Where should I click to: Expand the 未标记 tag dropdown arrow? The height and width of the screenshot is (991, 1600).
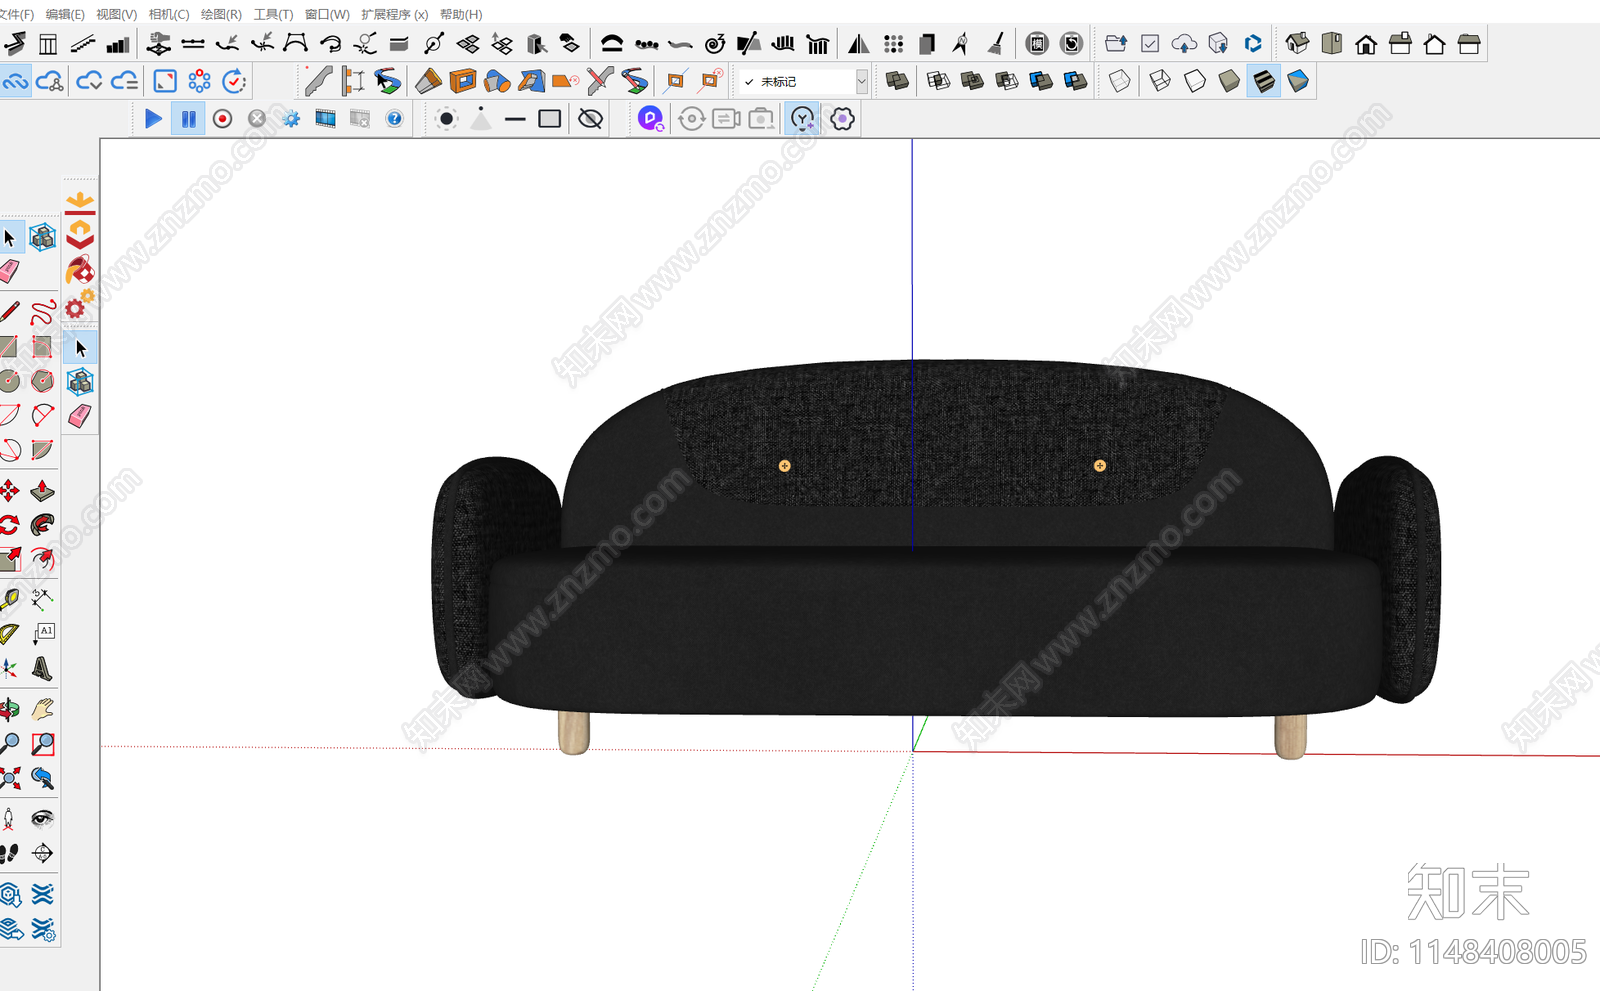(x=861, y=82)
